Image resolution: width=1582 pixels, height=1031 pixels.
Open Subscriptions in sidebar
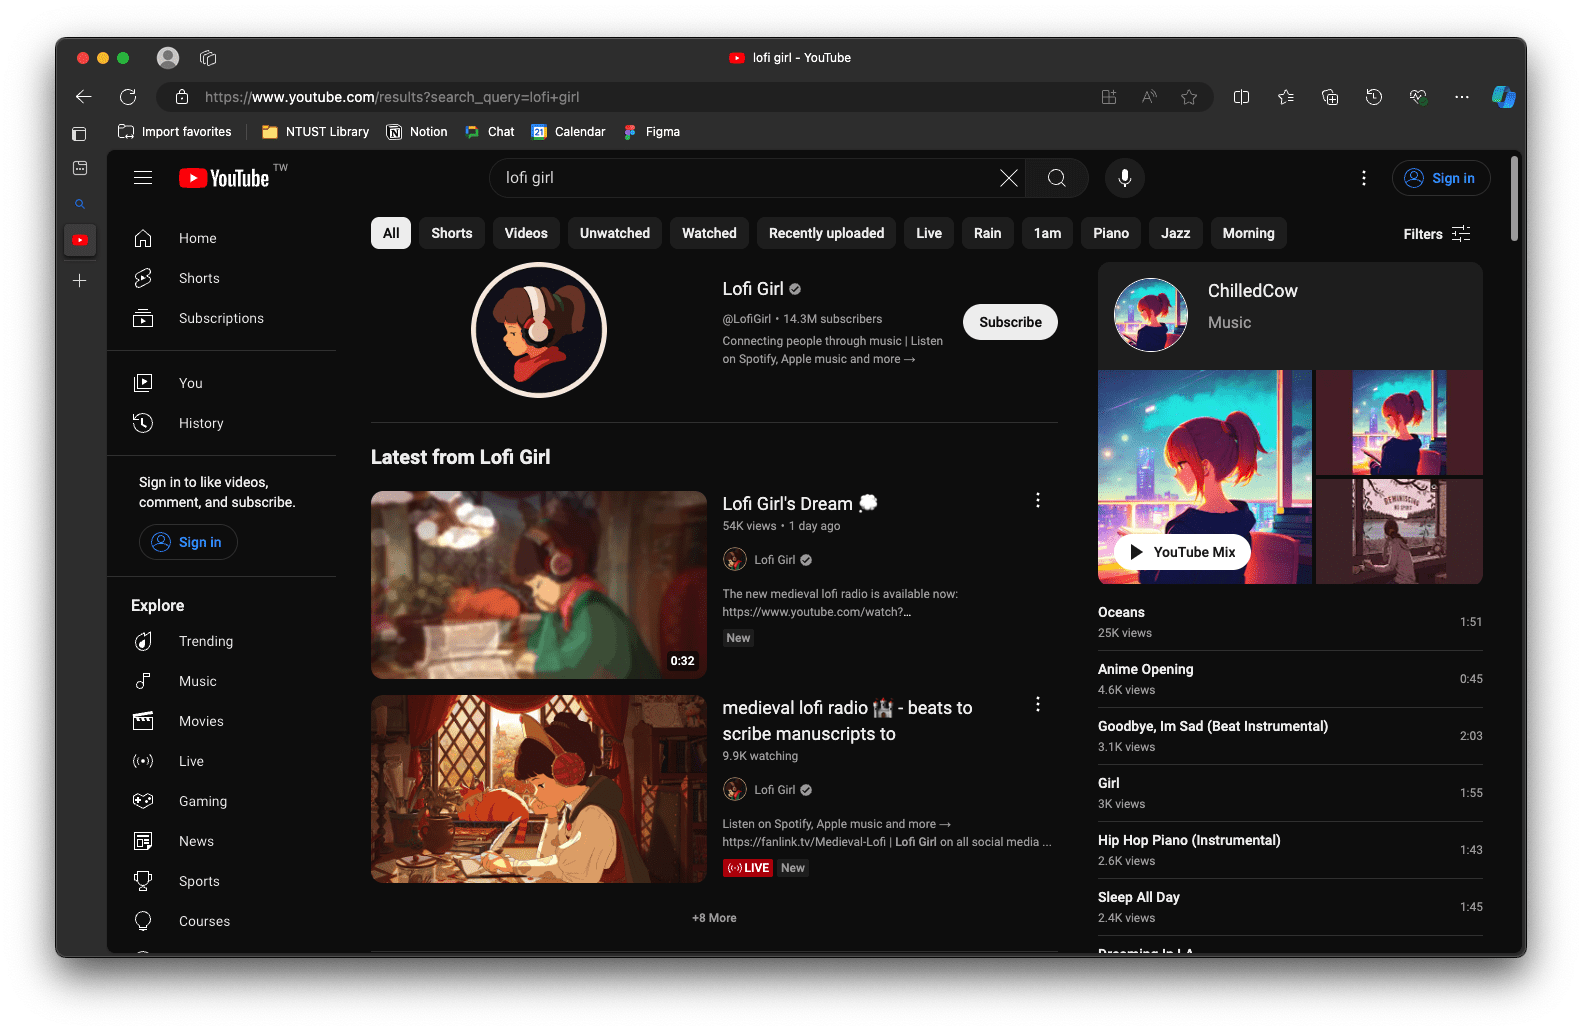click(x=221, y=318)
